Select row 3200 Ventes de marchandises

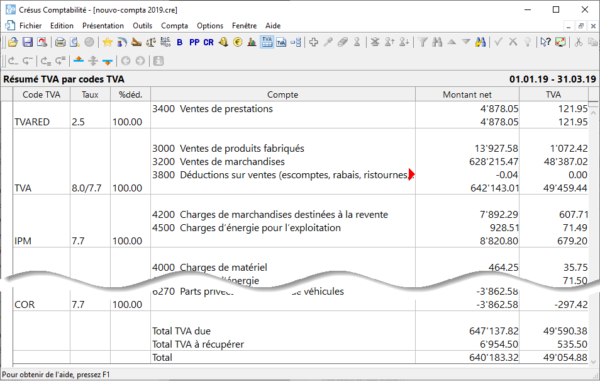[x=300, y=161]
